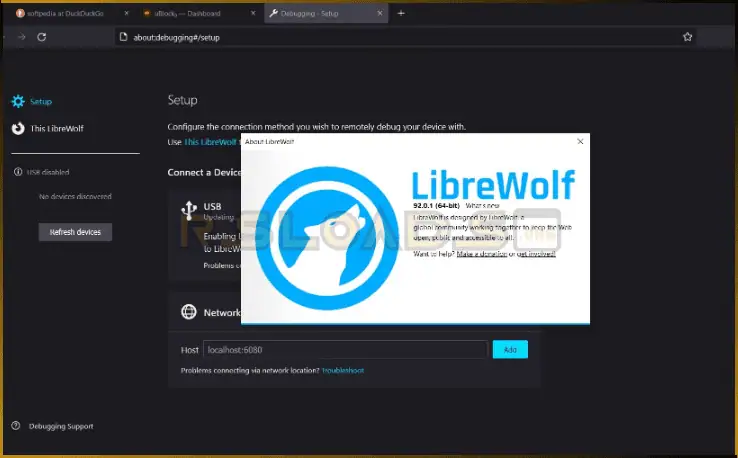
Task: Bookmark this page with star icon
Action: [687, 37]
